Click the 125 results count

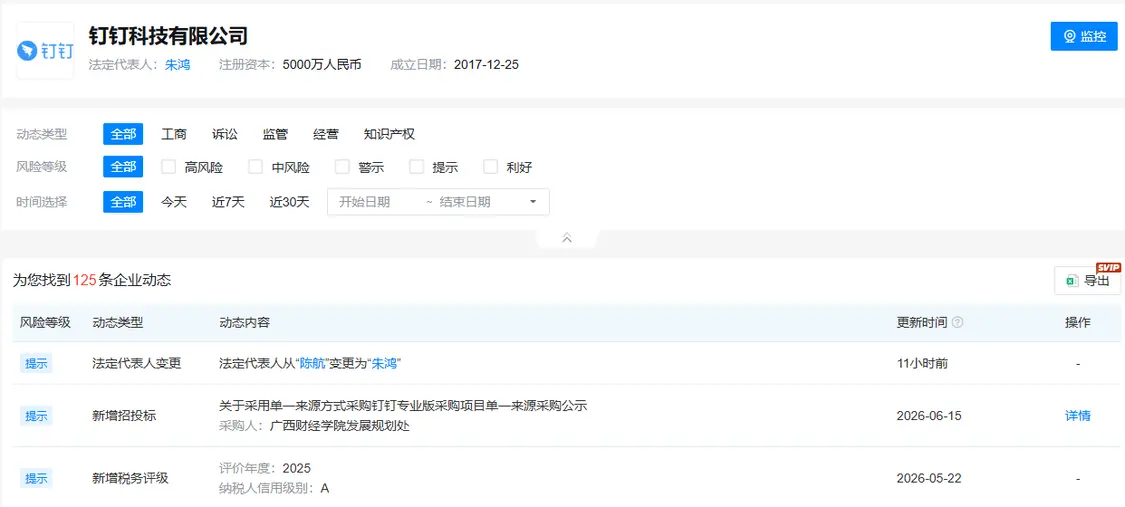coord(85,280)
